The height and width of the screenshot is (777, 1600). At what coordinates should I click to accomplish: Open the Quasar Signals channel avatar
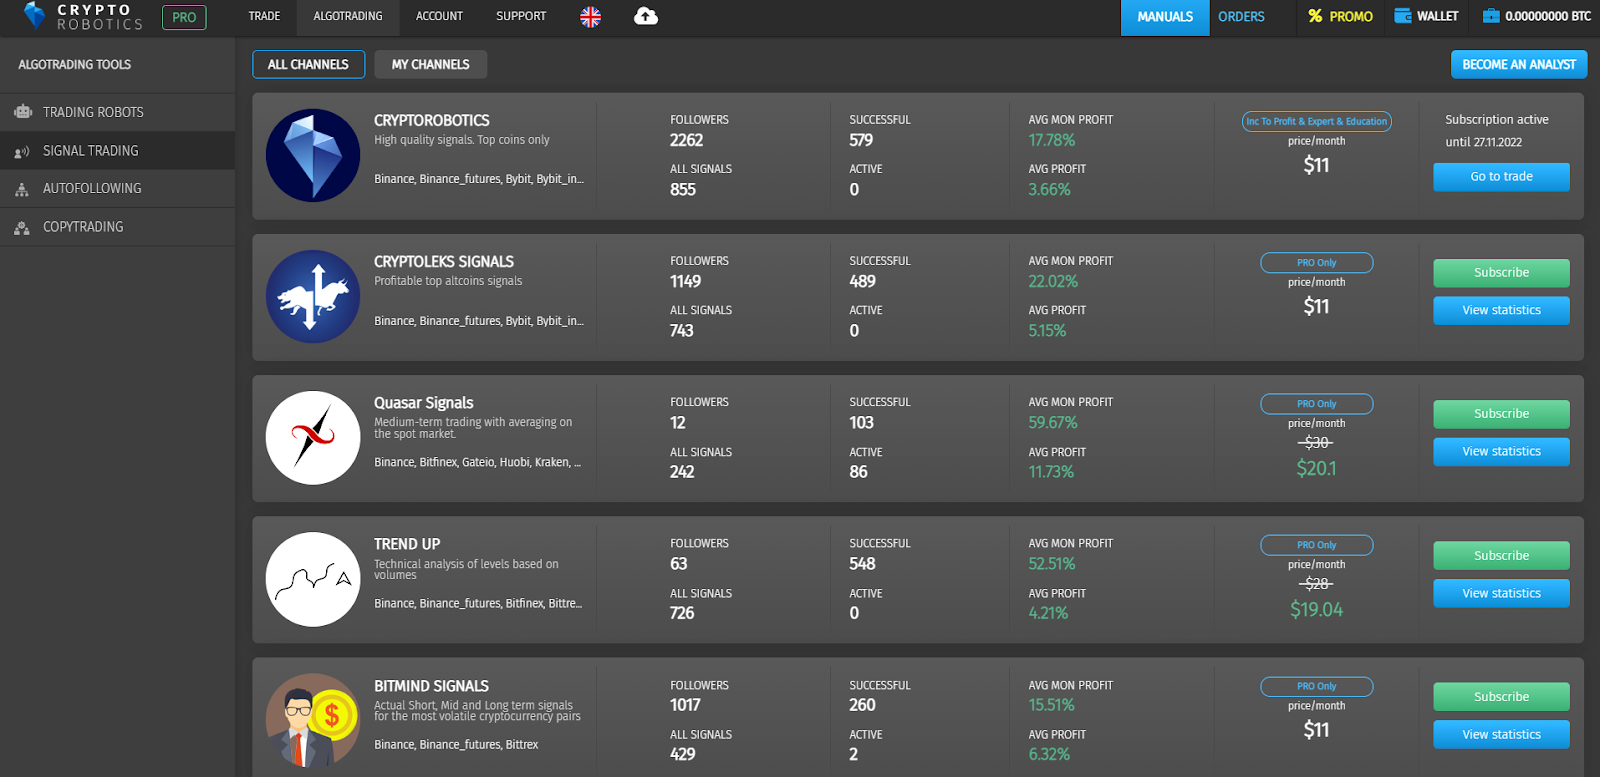[x=313, y=438]
